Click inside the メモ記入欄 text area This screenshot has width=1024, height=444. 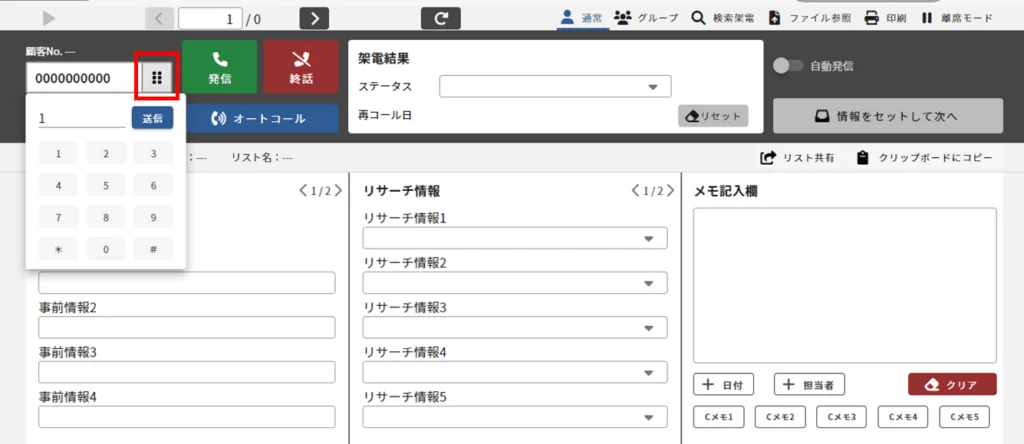tap(844, 285)
